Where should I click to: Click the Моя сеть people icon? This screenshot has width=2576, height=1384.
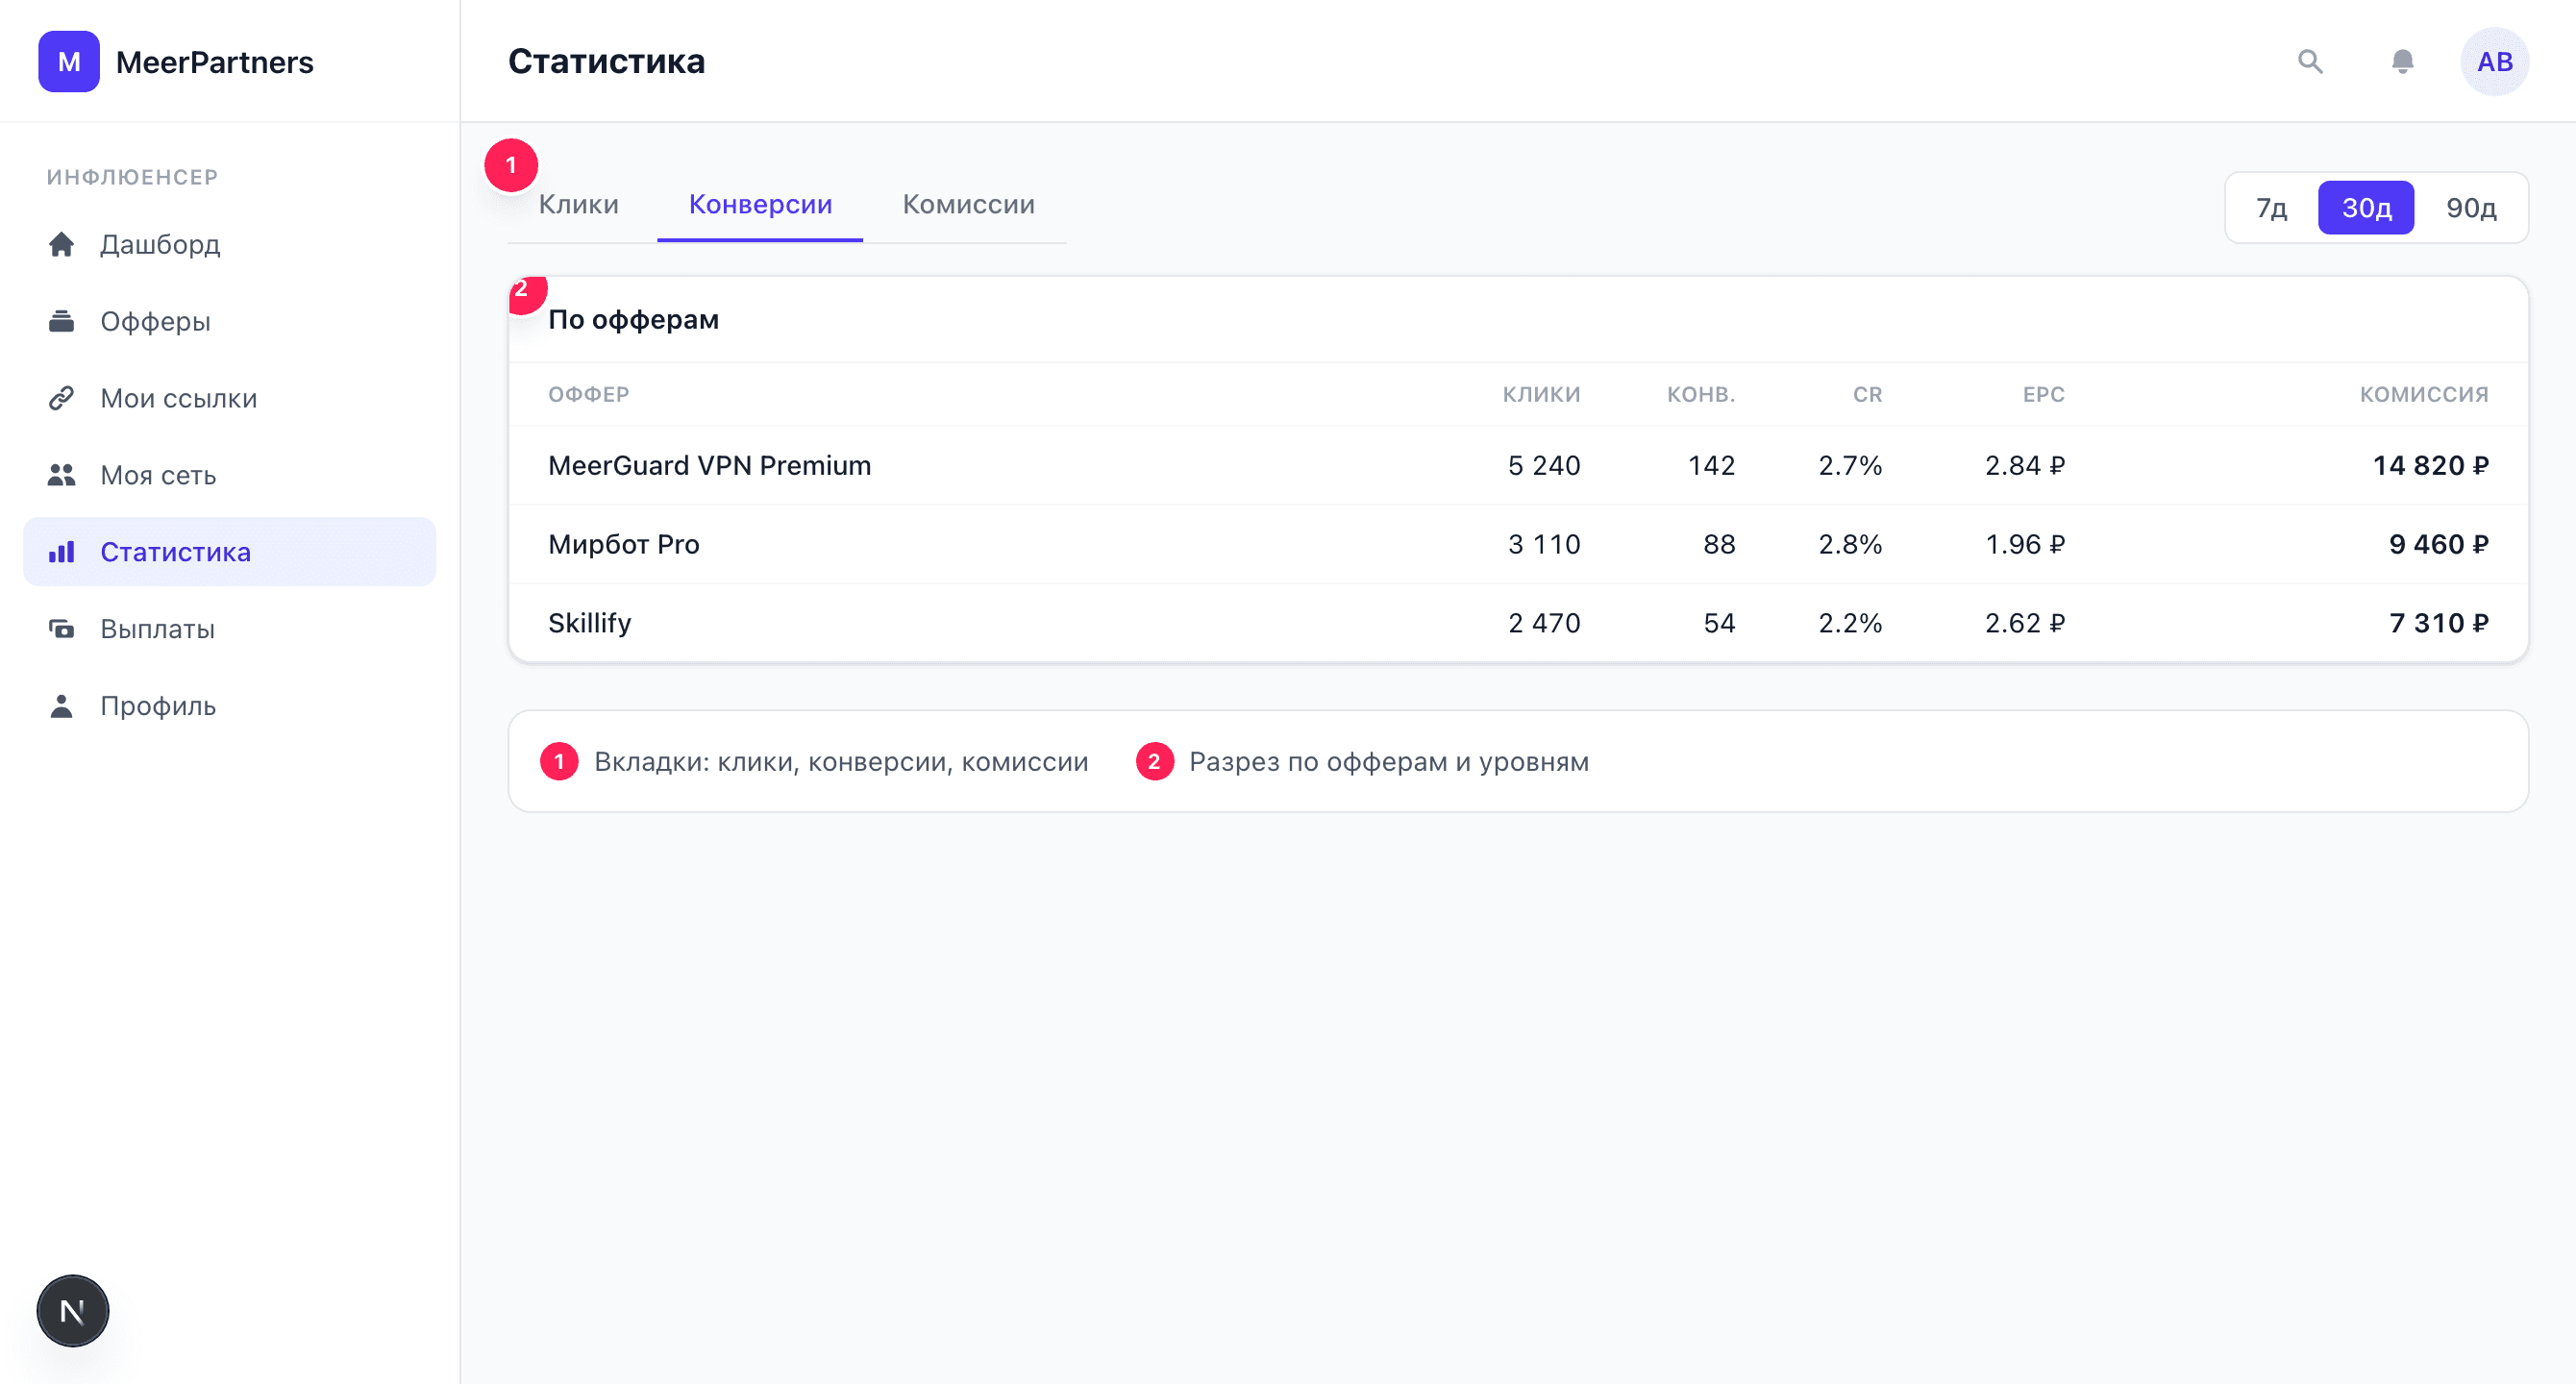click(x=62, y=475)
